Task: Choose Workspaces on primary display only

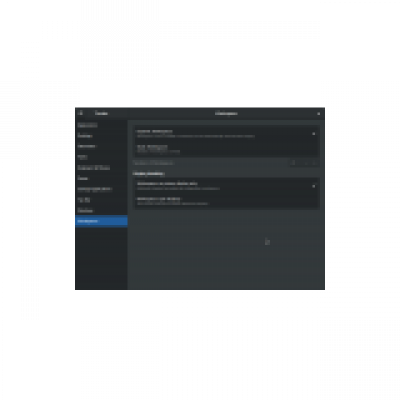Action: (x=226, y=186)
